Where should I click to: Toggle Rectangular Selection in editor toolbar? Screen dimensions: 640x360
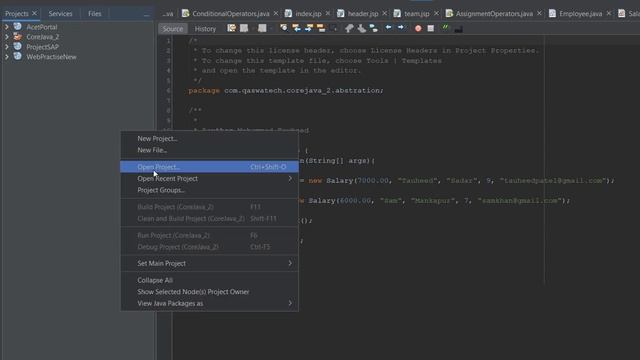coord(334,28)
